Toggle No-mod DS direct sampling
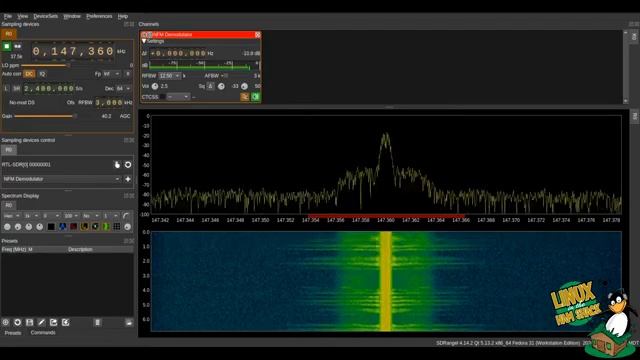The height and width of the screenshot is (360, 640). 22,102
